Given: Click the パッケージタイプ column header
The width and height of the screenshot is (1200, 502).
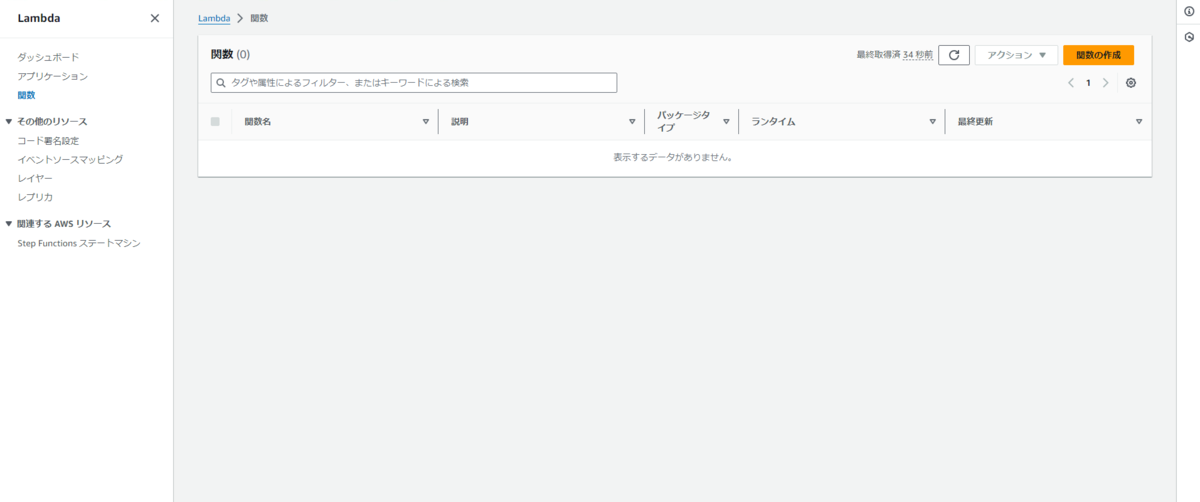Looking at the screenshot, I should [x=685, y=122].
